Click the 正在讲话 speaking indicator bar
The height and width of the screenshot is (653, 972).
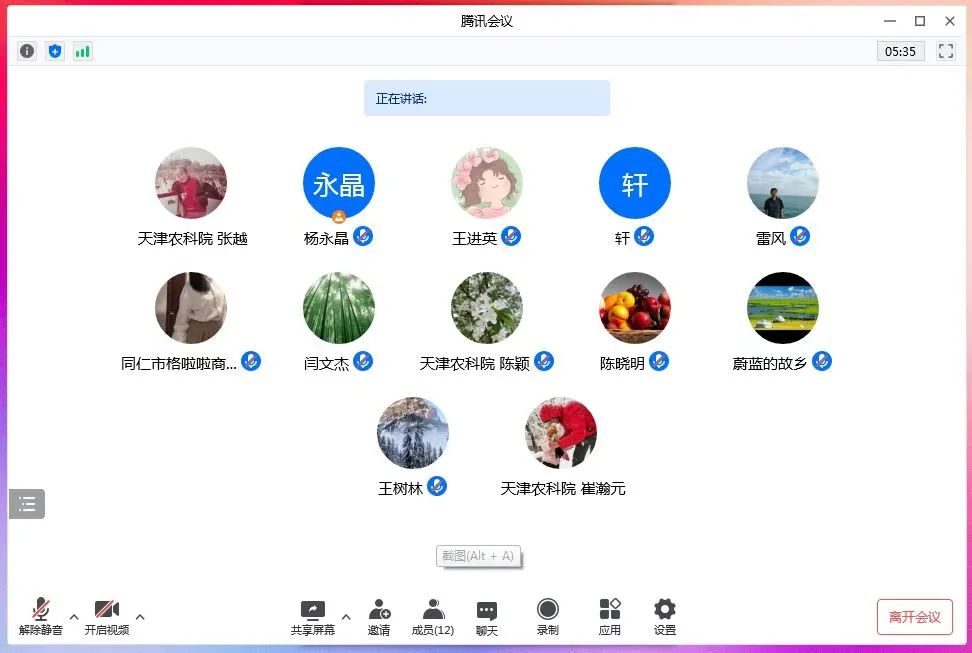(487, 98)
